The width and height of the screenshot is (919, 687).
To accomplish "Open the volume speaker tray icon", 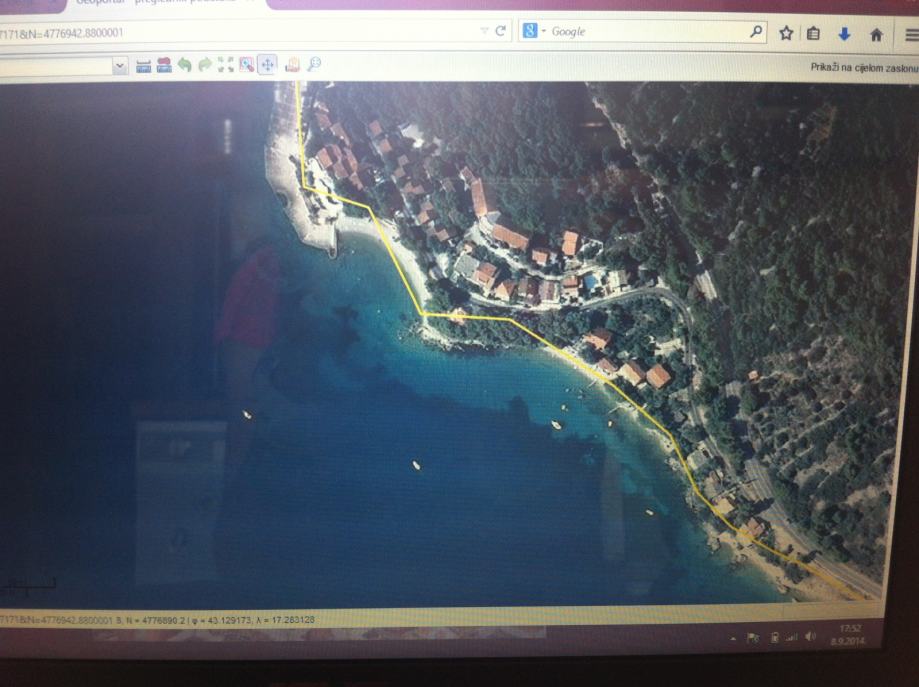I will pyautogui.click(x=811, y=637).
